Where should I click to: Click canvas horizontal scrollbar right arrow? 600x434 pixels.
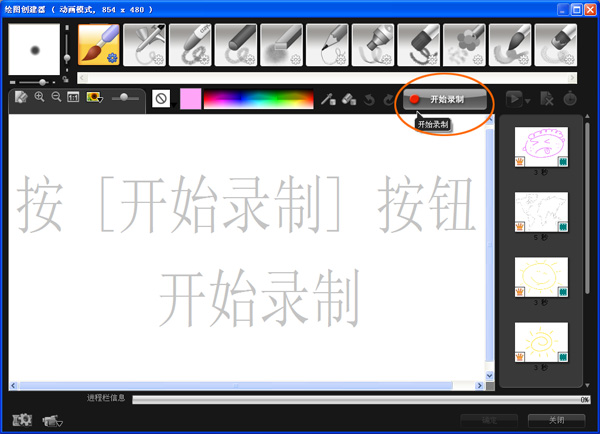(x=480, y=386)
